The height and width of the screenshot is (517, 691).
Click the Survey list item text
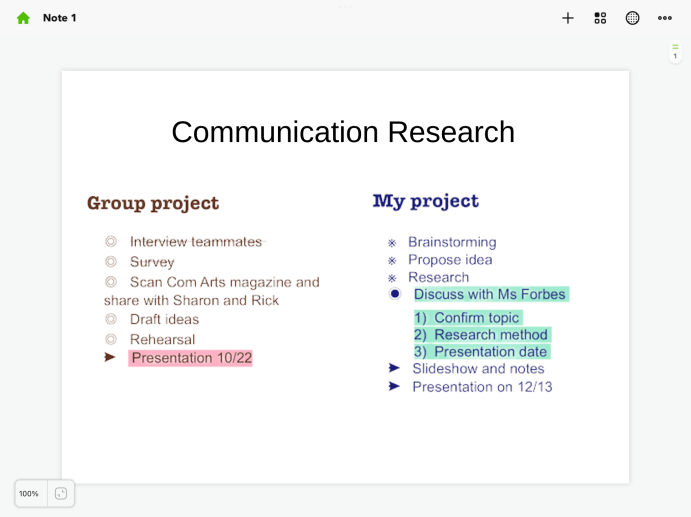click(152, 262)
